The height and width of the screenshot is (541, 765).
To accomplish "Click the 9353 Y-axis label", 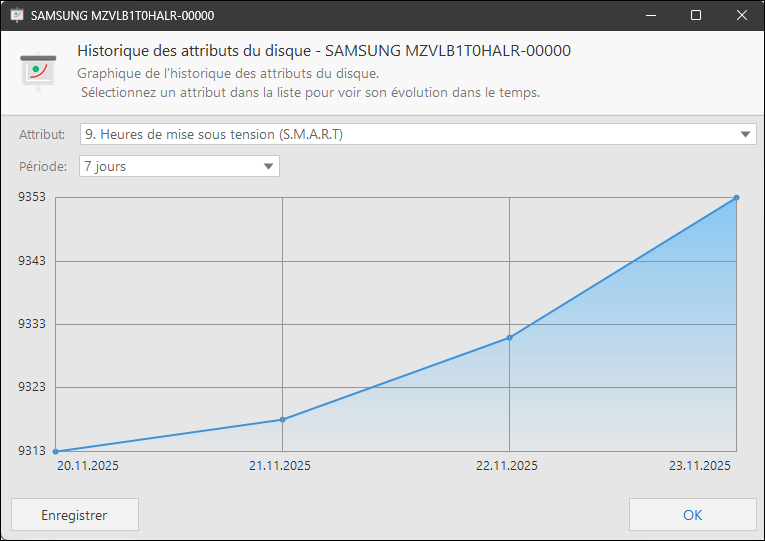I will tap(32, 197).
